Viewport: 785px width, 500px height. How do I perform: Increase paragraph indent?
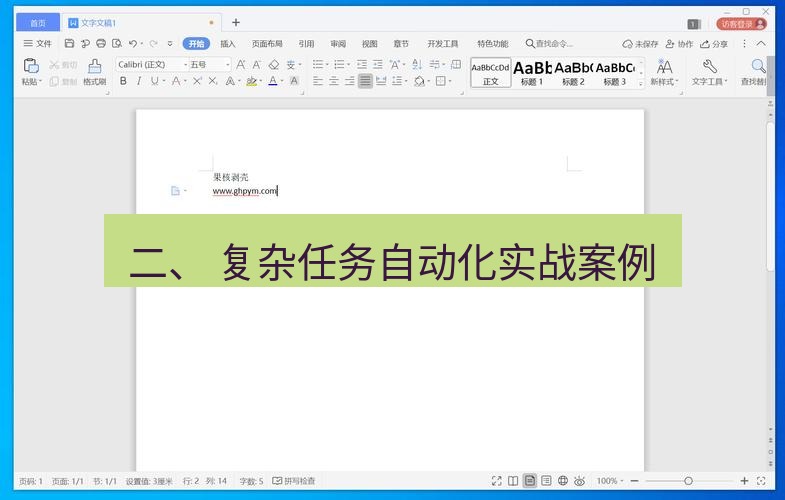(378, 64)
